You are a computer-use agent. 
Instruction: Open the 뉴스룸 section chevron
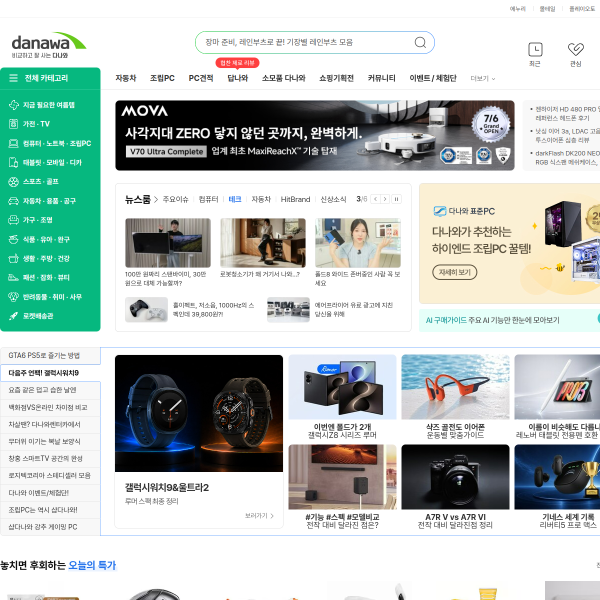coord(156,199)
